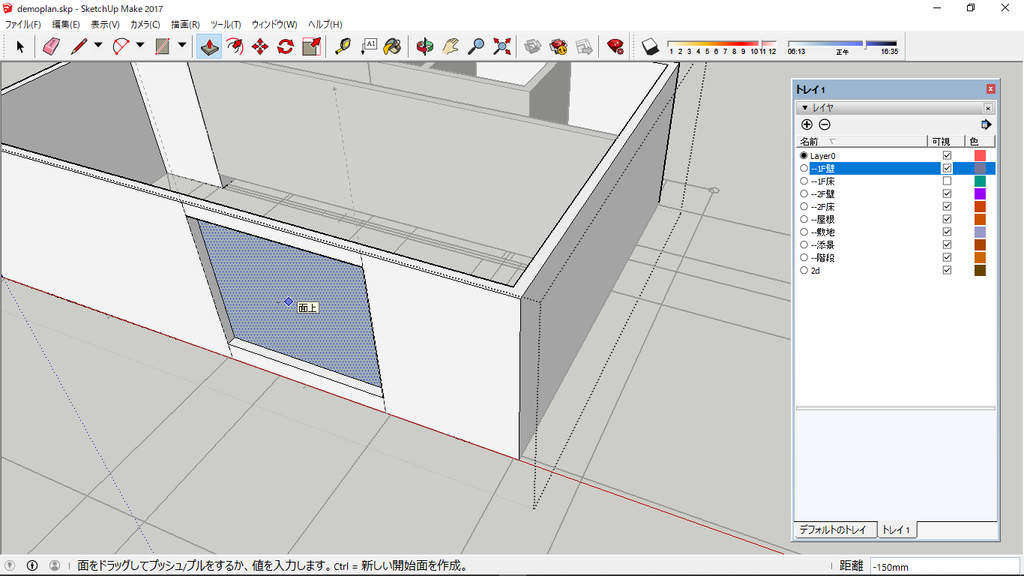Click the sign-in person status icon
The width and height of the screenshot is (1024, 576).
pos(55,566)
